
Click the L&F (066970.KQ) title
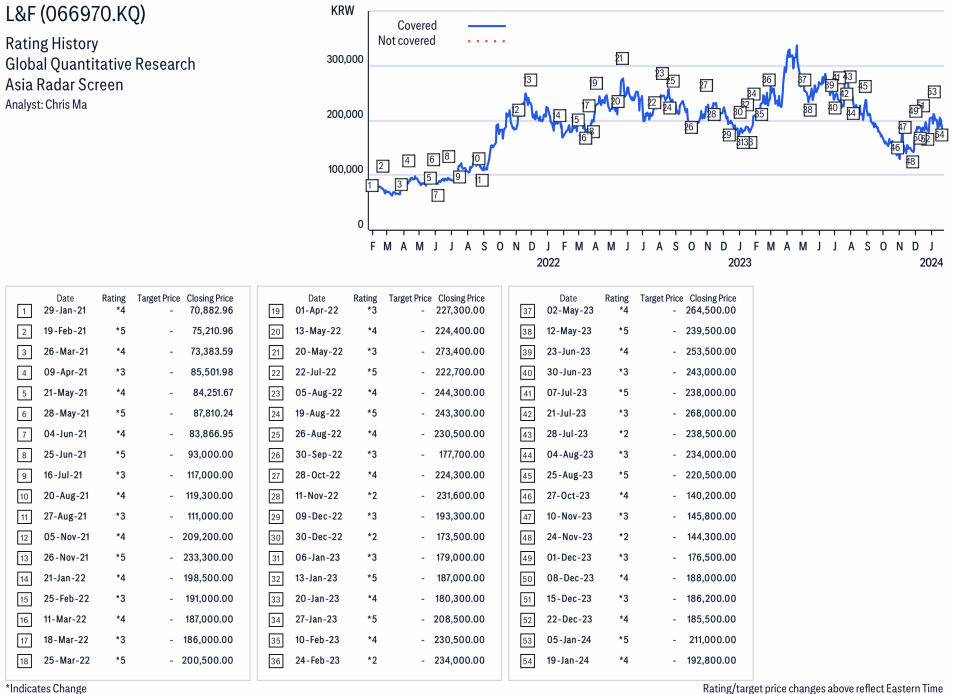point(74,17)
